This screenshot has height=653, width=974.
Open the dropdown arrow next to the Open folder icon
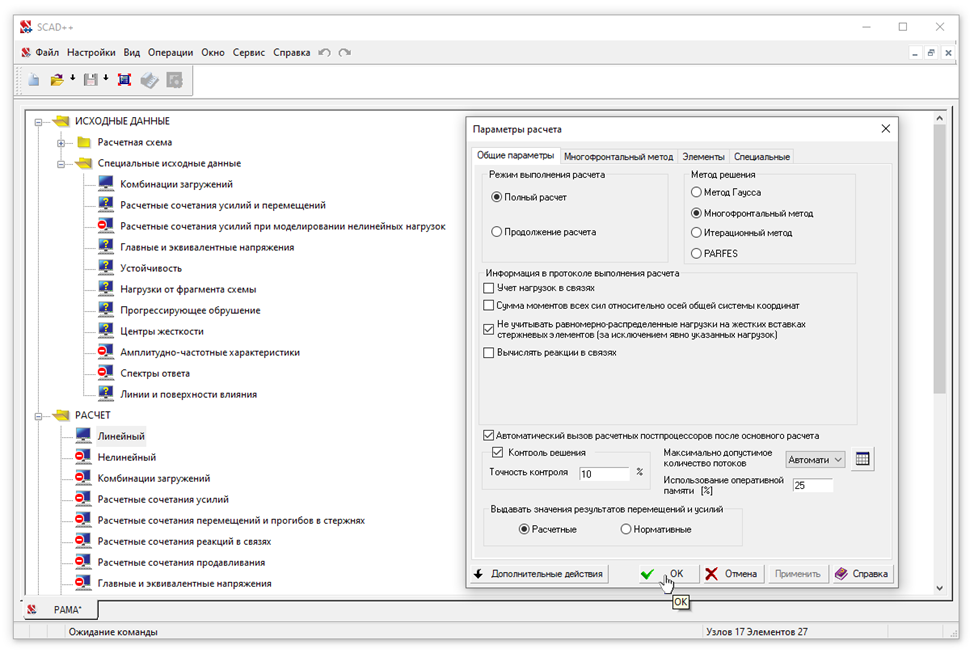[x=73, y=78]
